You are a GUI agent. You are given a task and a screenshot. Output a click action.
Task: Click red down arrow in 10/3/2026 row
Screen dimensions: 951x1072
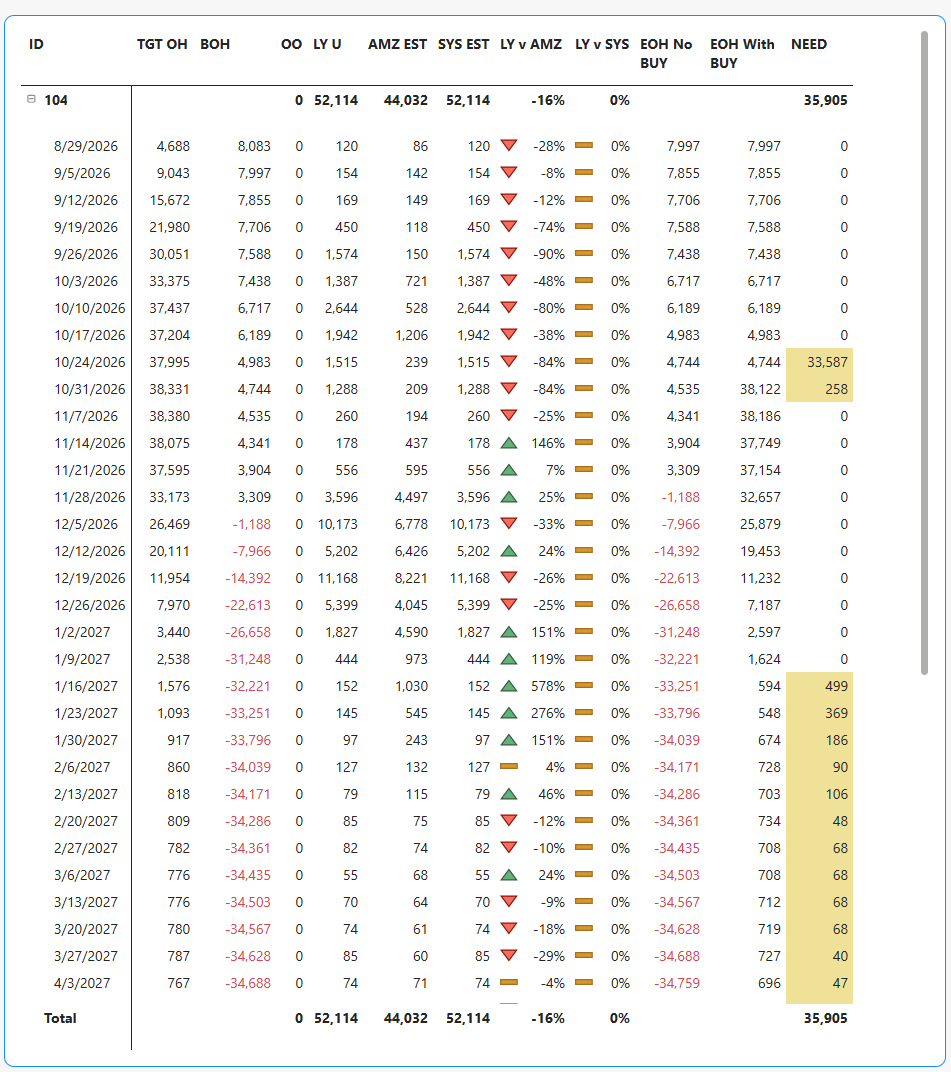pyautogui.click(x=509, y=280)
